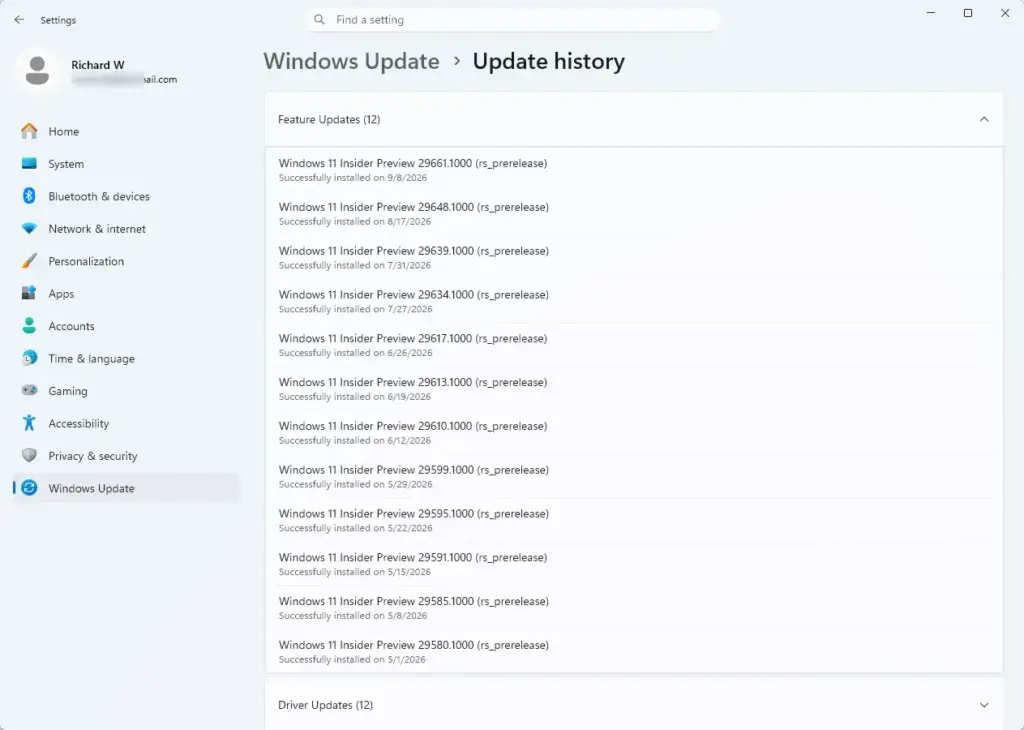Screen dimensions: 1024x730
Task: Select Insider Preview 29634.1000 entry
Action: (633, 301)
